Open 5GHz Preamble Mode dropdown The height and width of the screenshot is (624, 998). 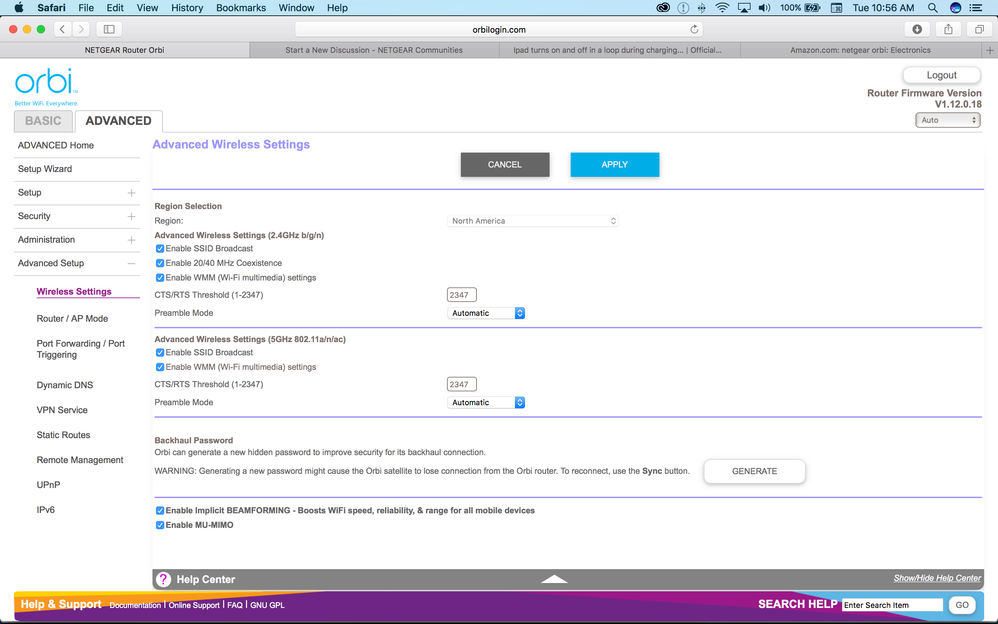486,402
